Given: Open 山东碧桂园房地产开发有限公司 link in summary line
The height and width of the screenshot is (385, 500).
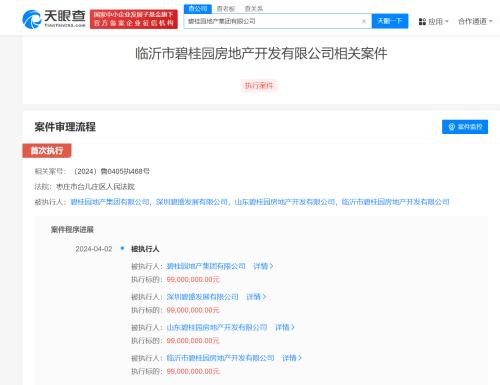Looking at the screenshot, I should 285,202.
